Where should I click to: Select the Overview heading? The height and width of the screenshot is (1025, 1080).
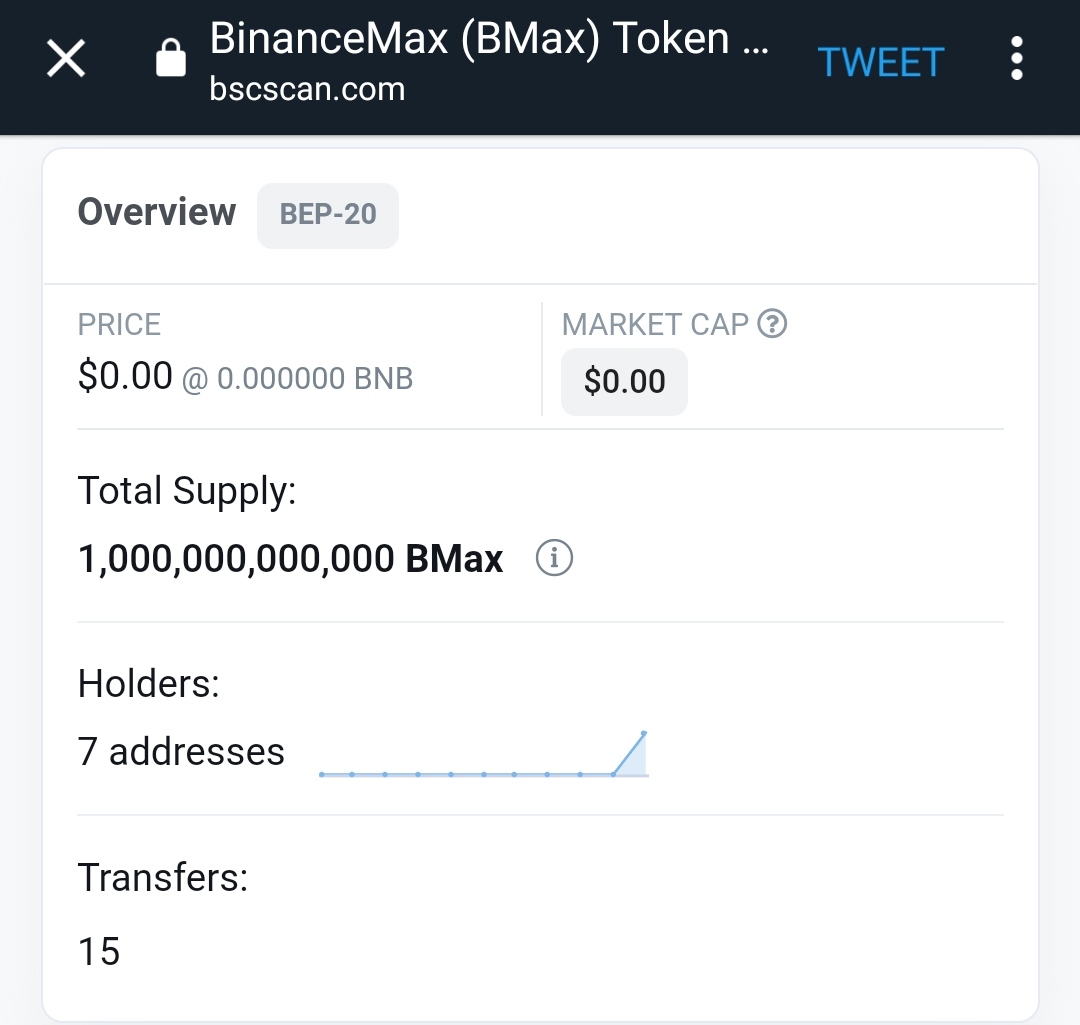click(x=157, y=212)
